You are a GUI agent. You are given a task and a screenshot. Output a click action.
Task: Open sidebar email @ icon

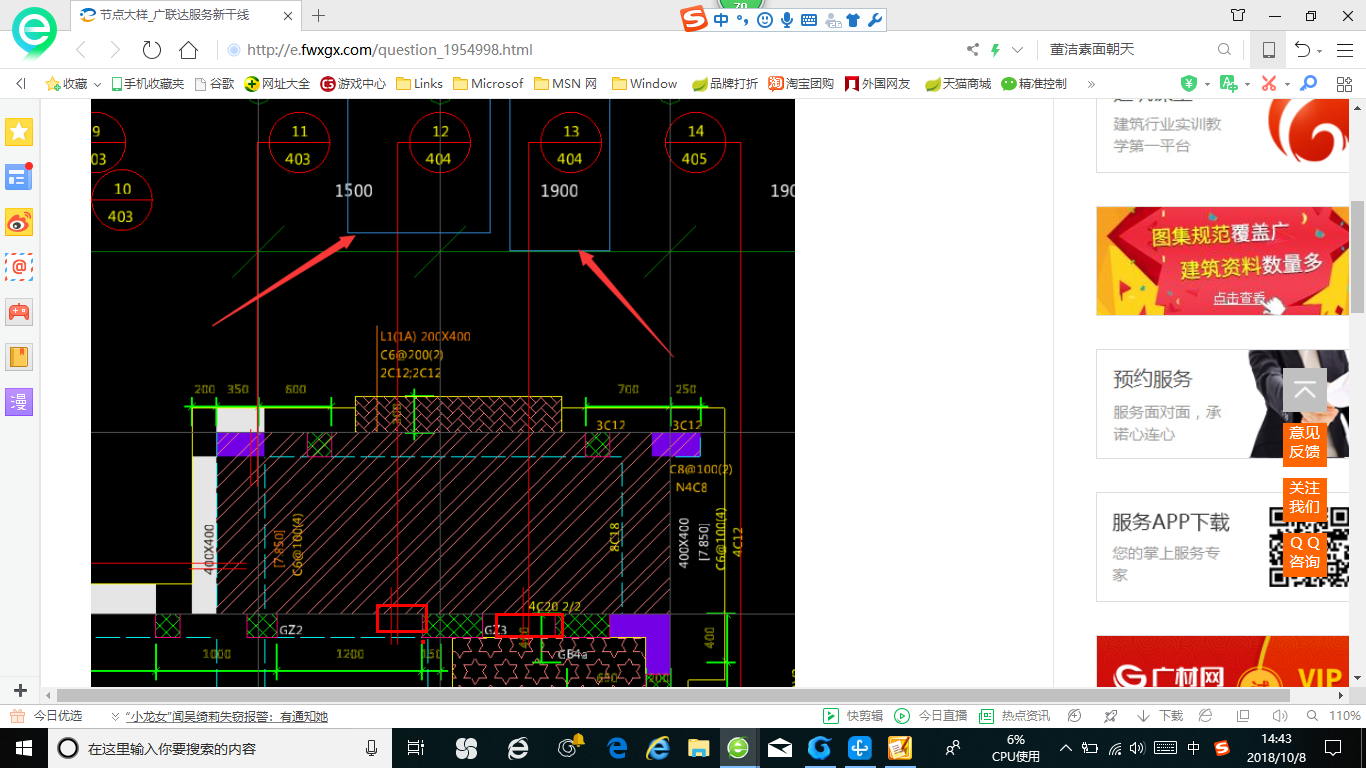19,267
